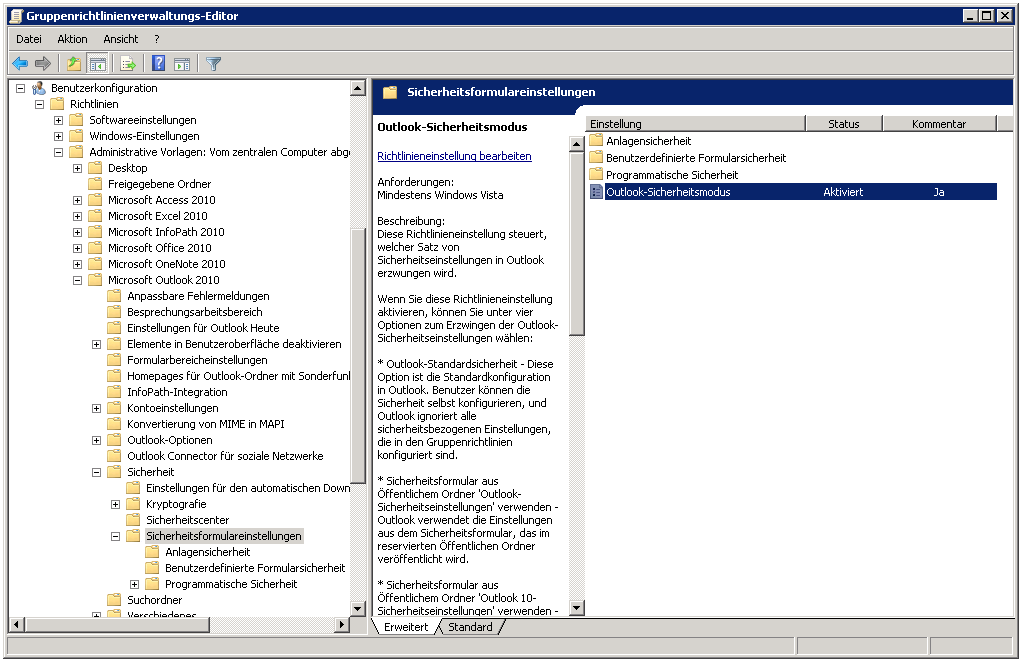Click the Richtlinieneinstellung bearbeiten link
Viewport: 1021px width, 661px height.
coord(455,156)
